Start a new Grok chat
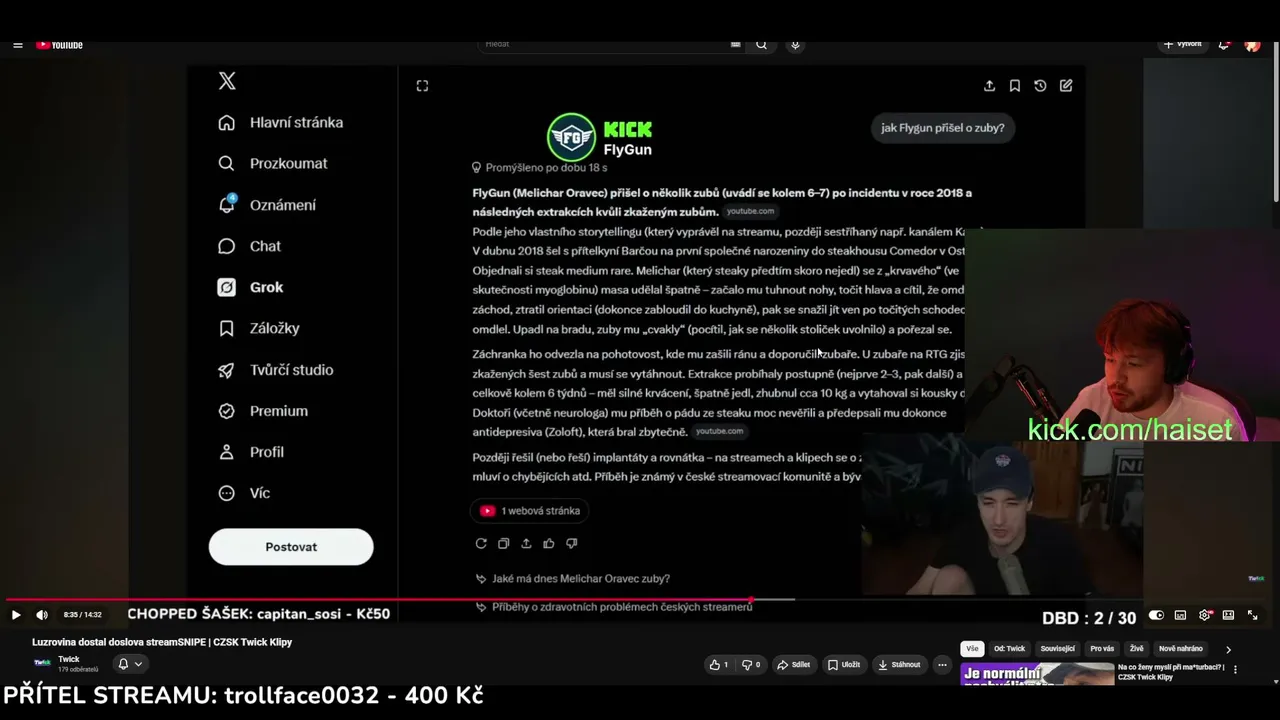 click(1066, 86)
